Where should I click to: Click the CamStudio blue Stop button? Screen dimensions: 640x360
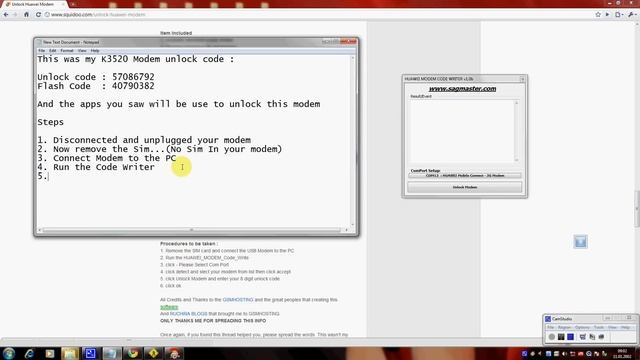pyautogui.click(x=571, y=337)
